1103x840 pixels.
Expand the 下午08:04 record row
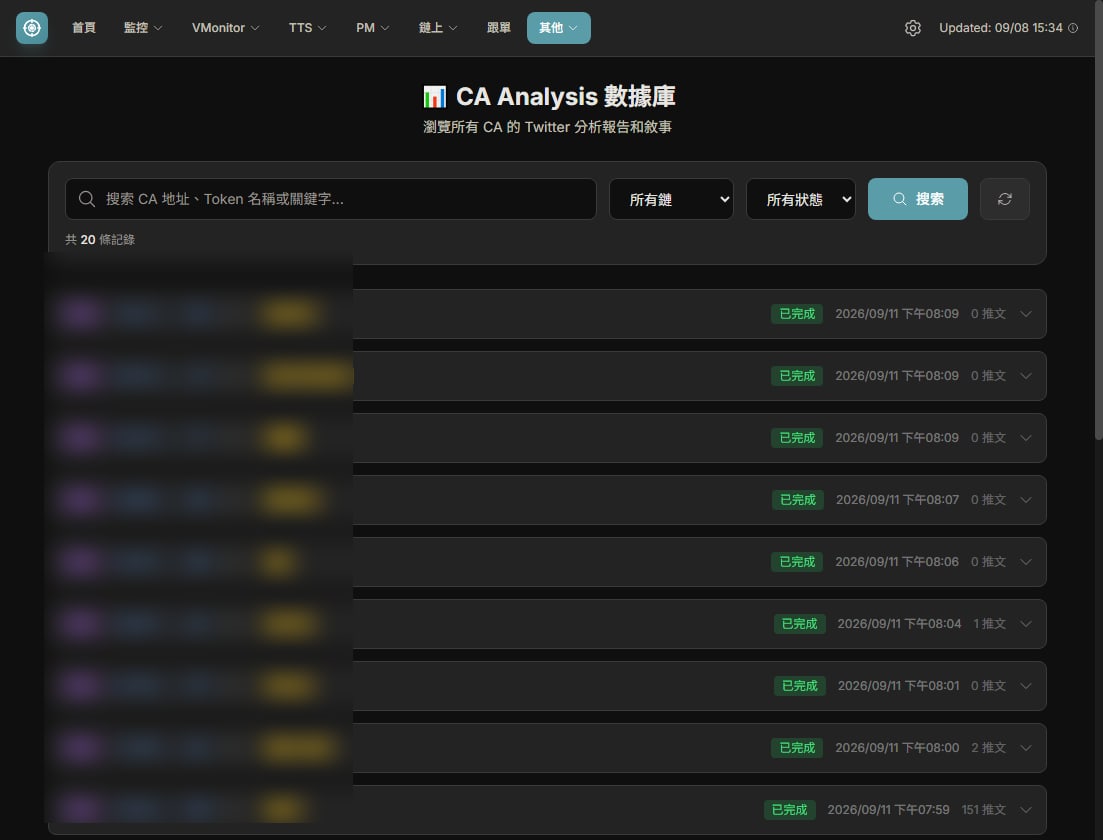547,623
